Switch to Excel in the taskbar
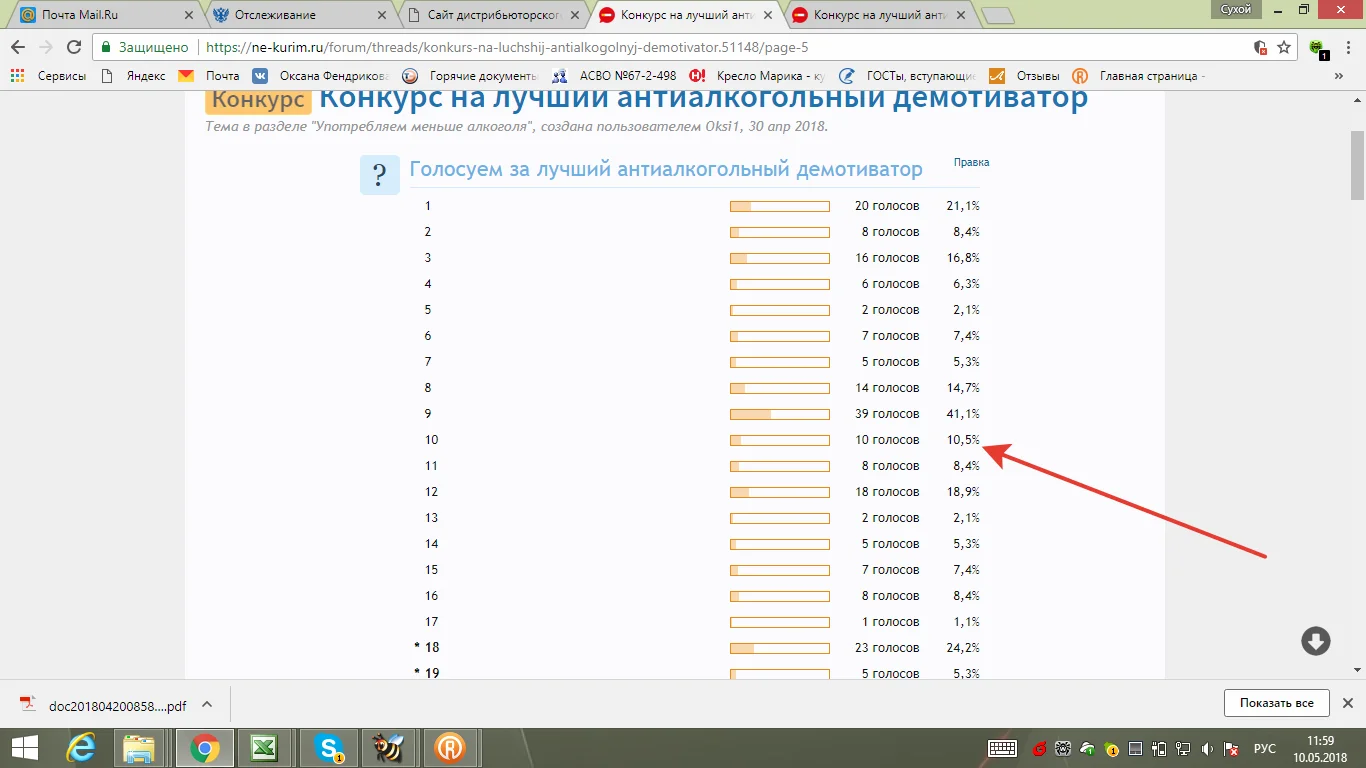Viewport: 1366px width, 768px height. pos(265,747)
